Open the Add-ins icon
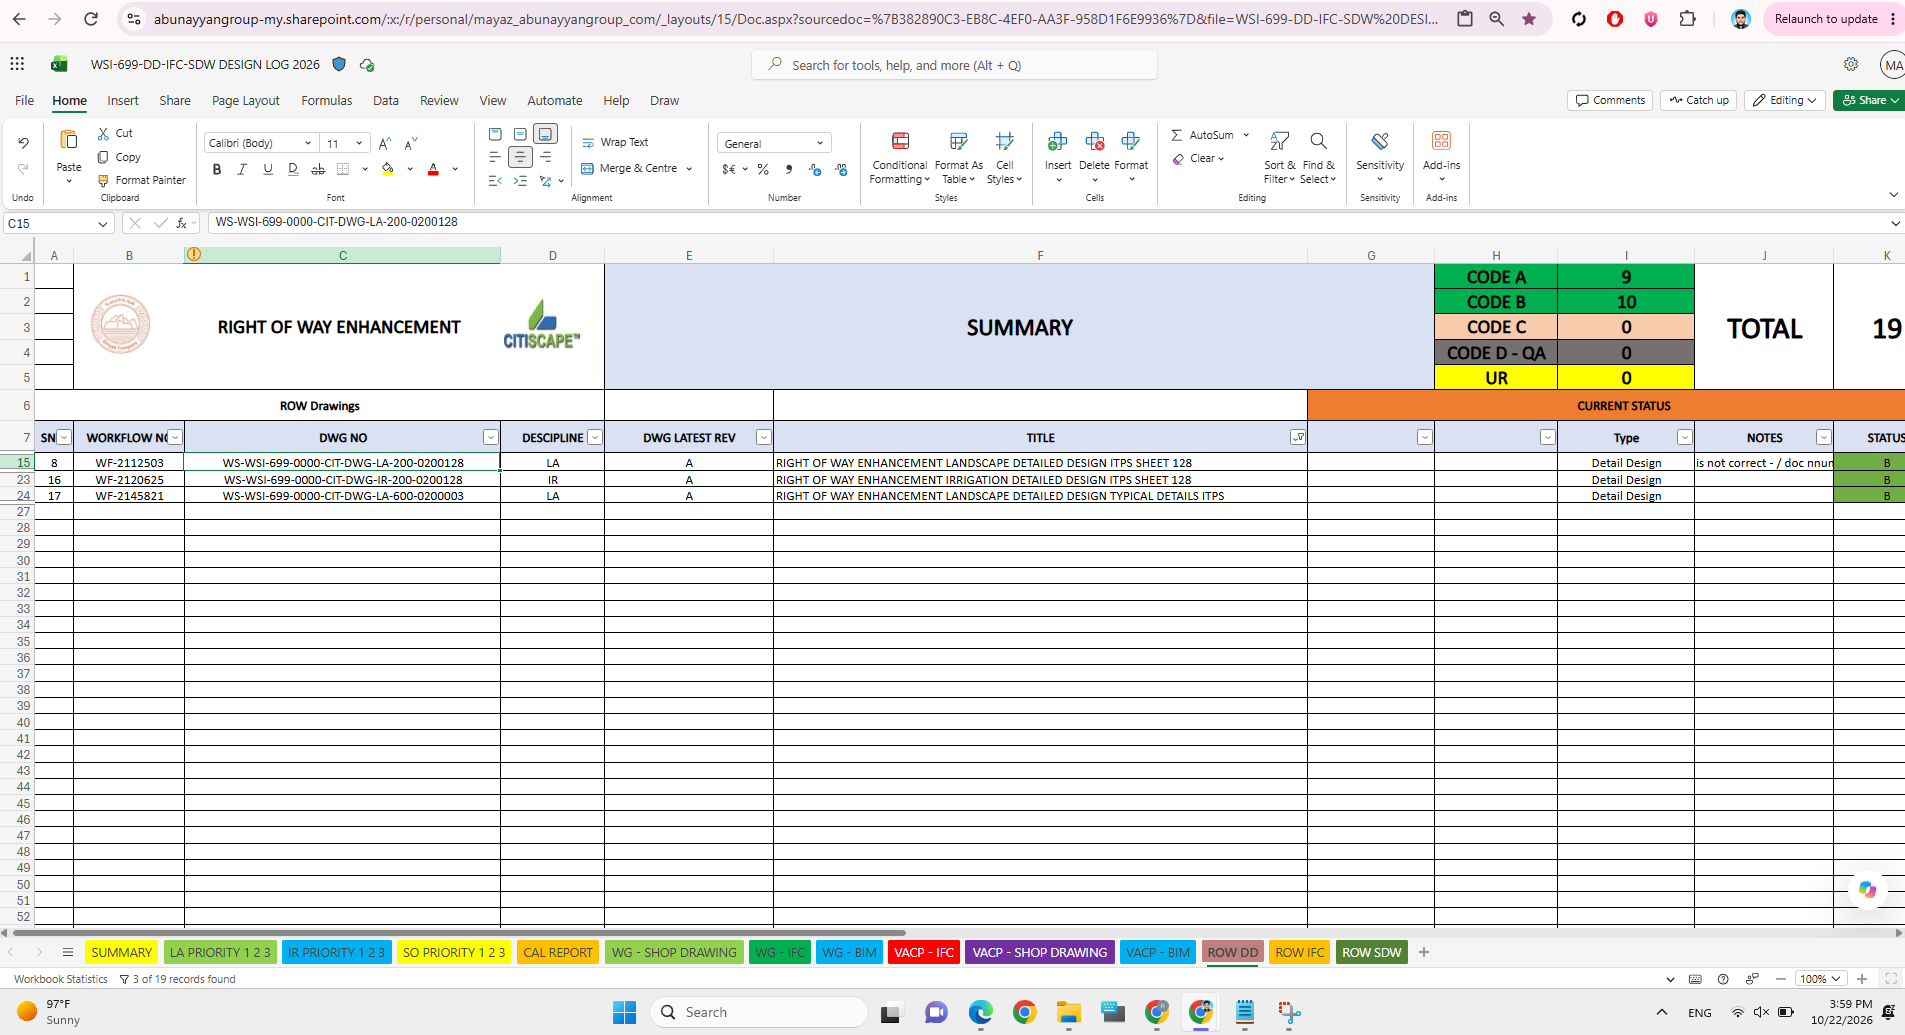This screenshot has width=1905, height=1035. coord(1441,141)
